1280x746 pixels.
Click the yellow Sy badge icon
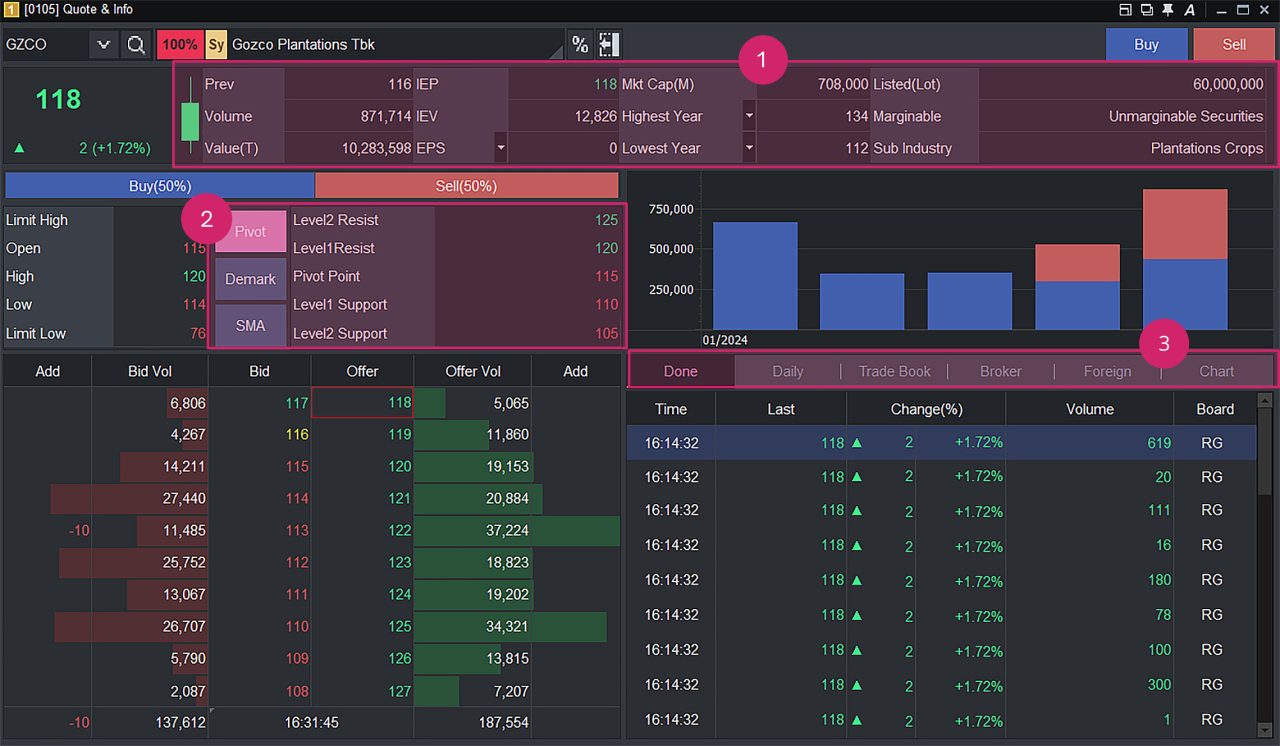click(x=216, y=45)
